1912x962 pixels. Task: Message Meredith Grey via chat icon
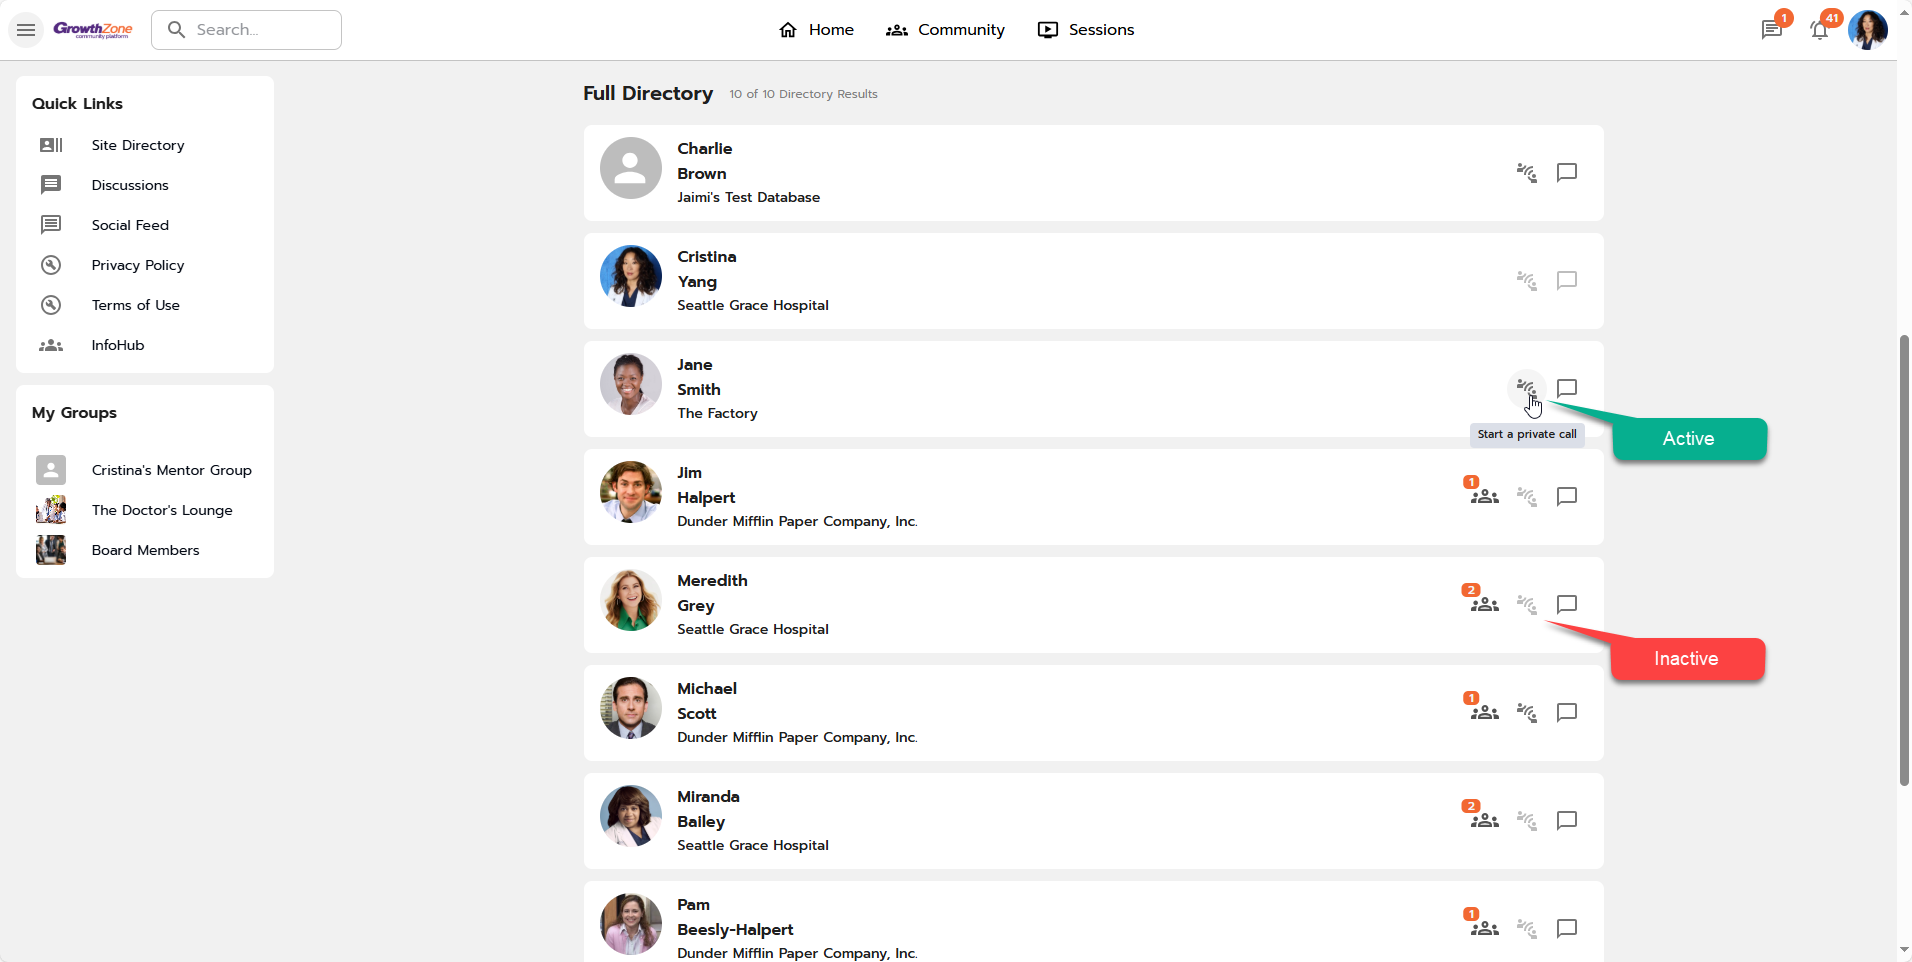(x=1567, y=604)
